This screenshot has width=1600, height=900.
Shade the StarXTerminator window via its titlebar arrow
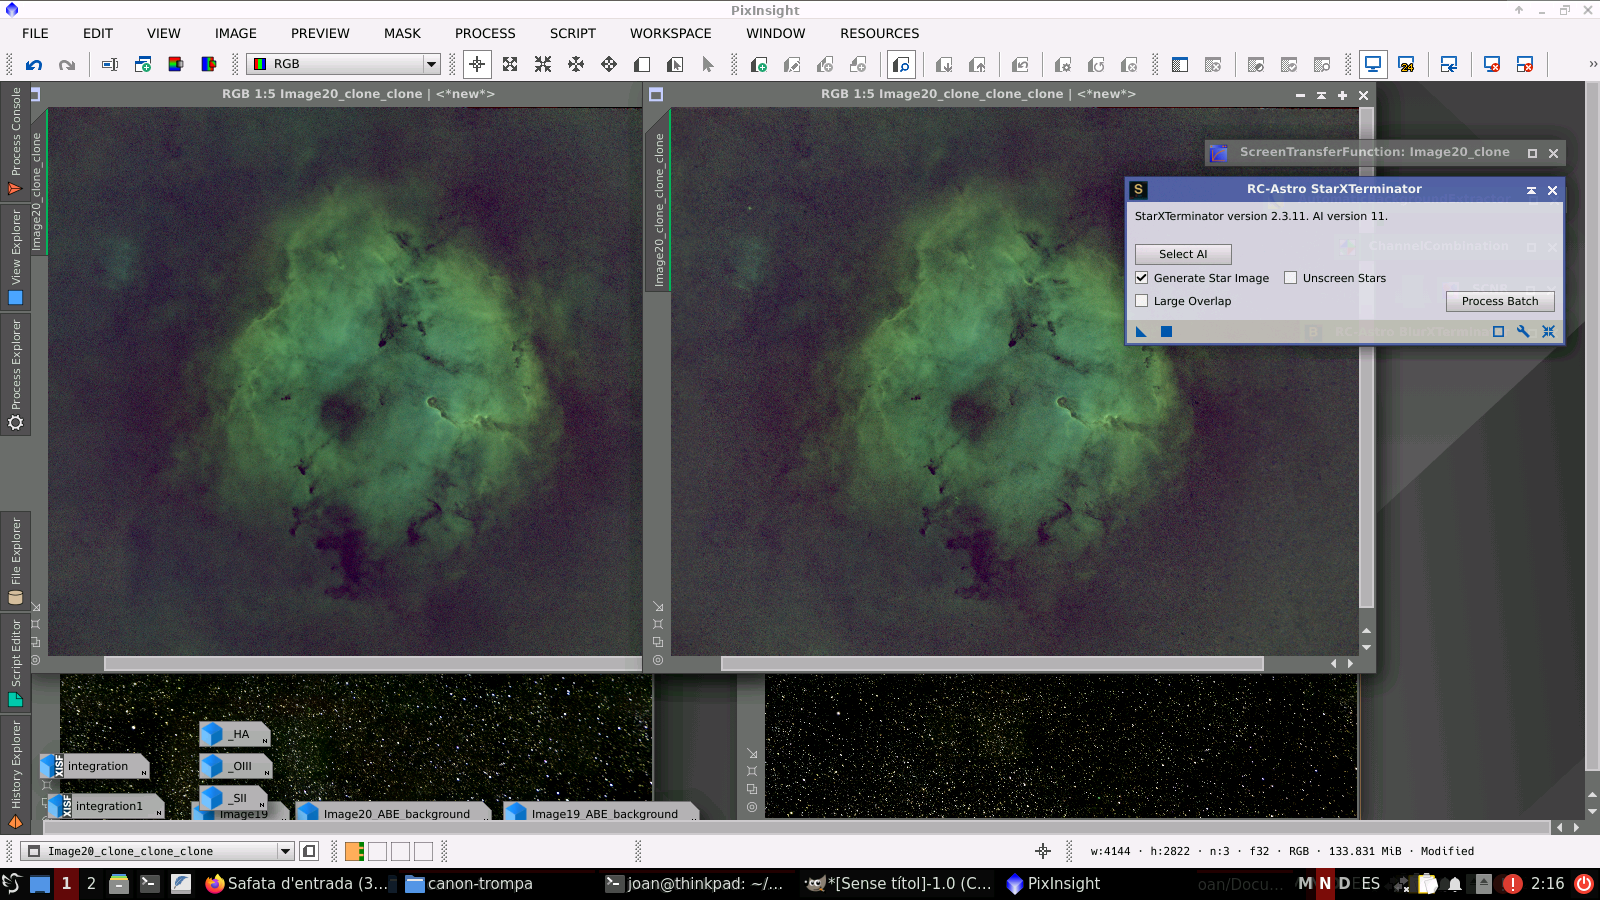click(1531, 190)
